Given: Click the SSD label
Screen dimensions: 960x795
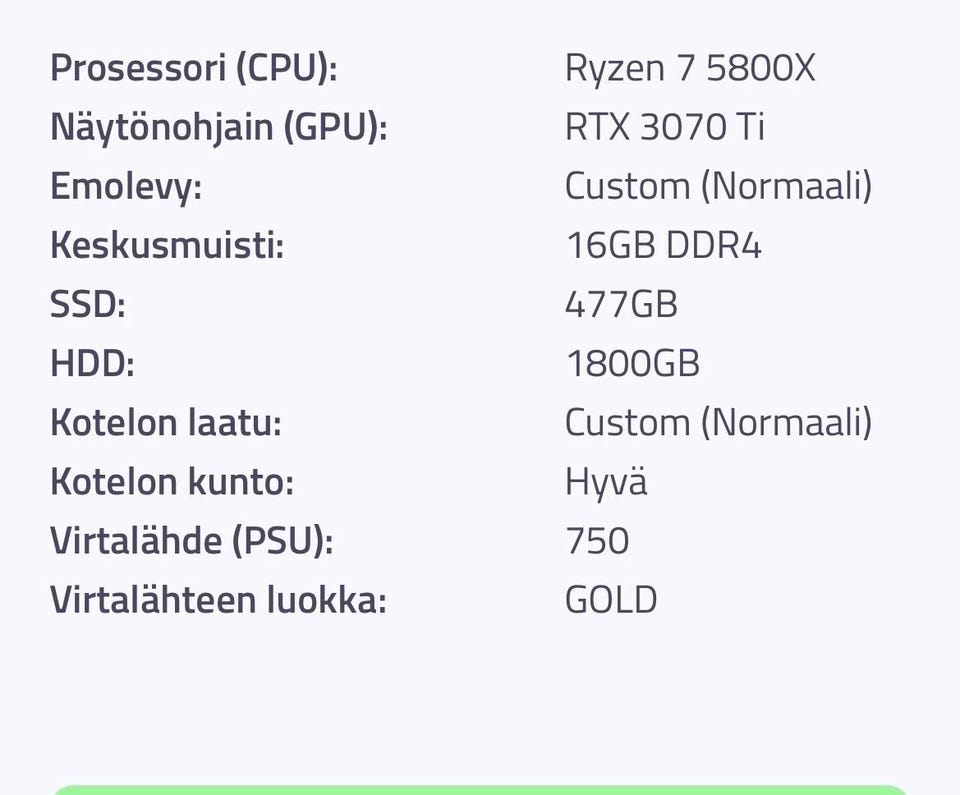Looking at the screenshot, I should pos(88,304).
